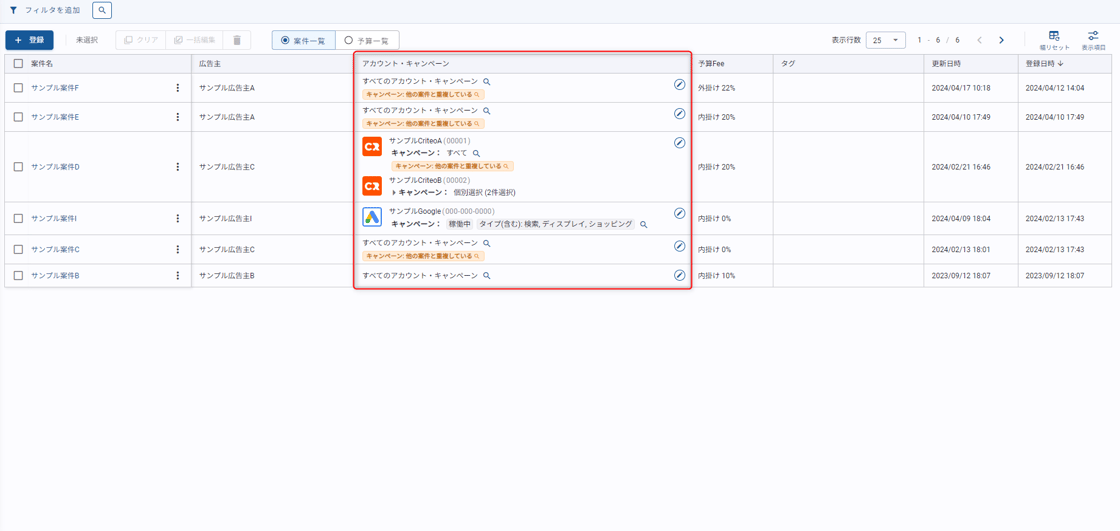Image resolution: width=1120 pixels, height=531 pixels.
Task: Sort by the 登録日時 column header
Action: point(1044,63)
